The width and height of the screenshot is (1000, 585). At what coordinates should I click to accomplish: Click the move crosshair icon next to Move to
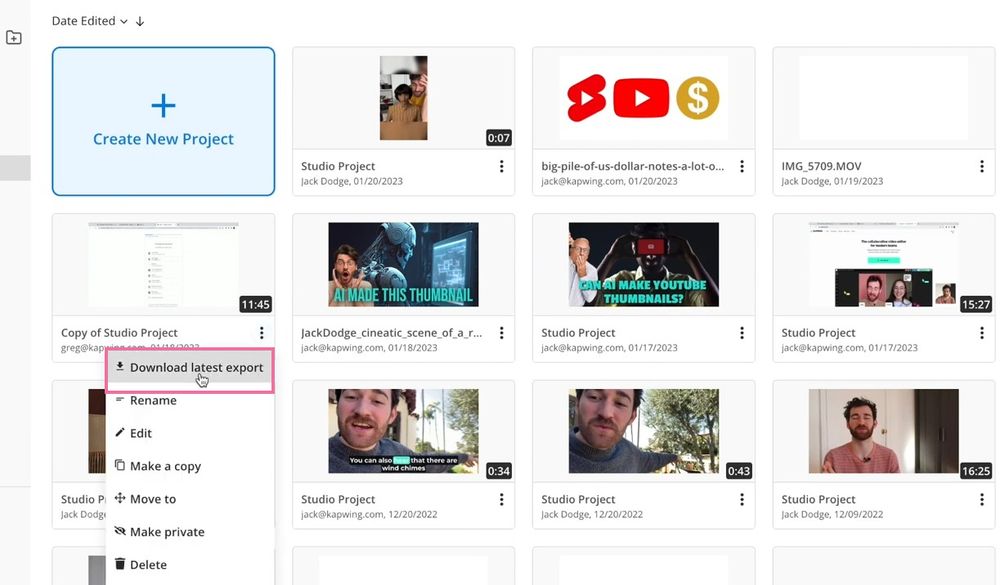point(119,499)
